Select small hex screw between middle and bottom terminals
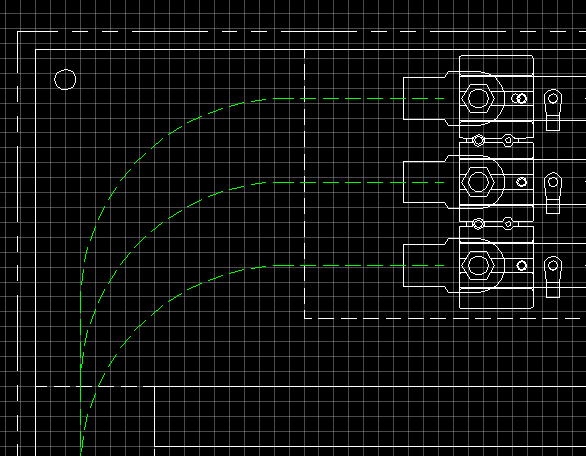Screen dimensions: 586x456 (x=508, y=224)
